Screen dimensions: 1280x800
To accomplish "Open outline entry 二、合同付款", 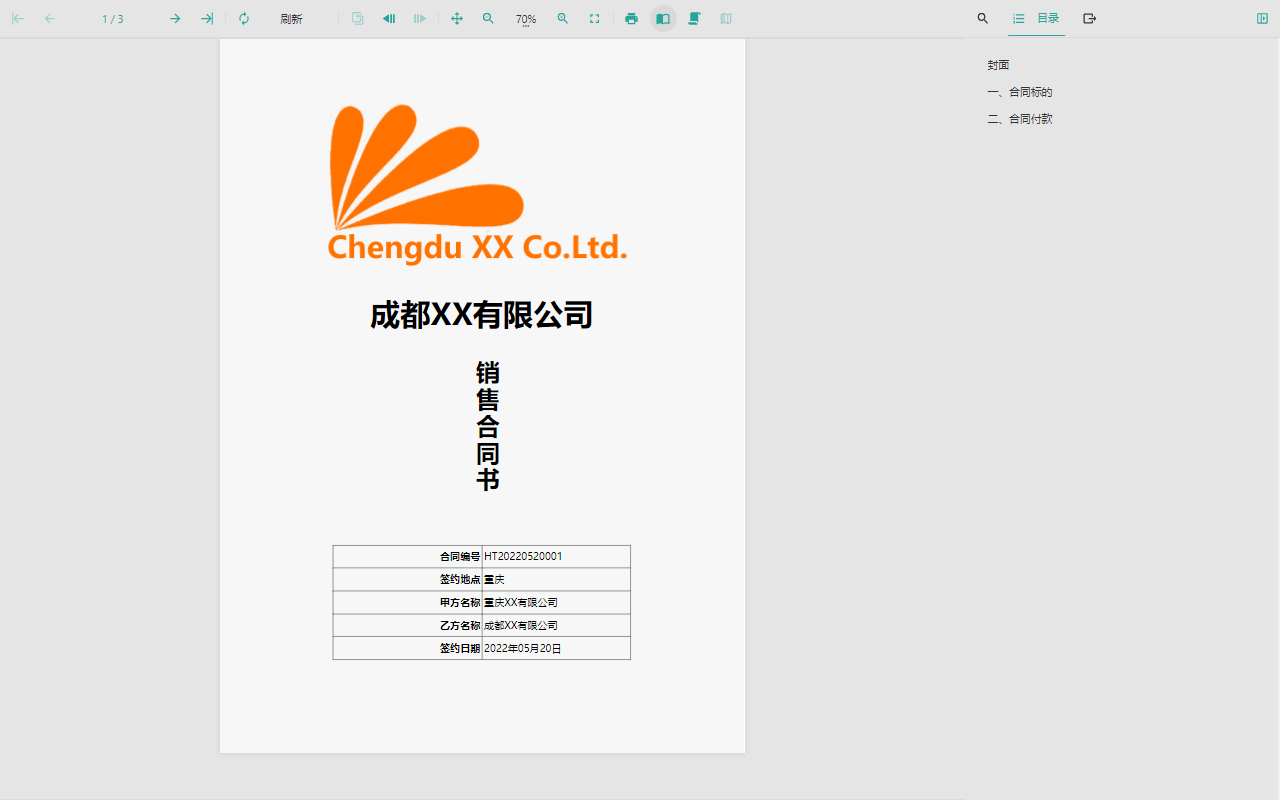I will pos(1020,119).
